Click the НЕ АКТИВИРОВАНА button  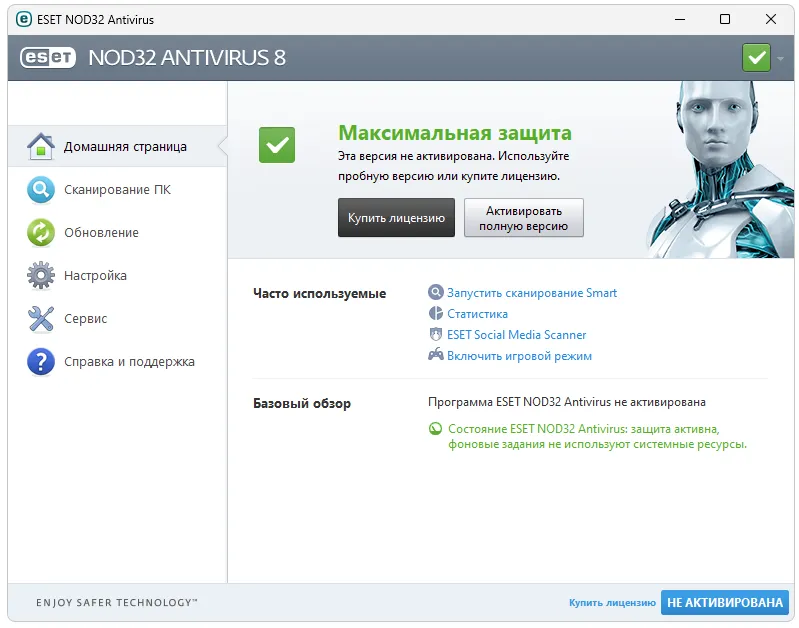(x=725, y=603)
